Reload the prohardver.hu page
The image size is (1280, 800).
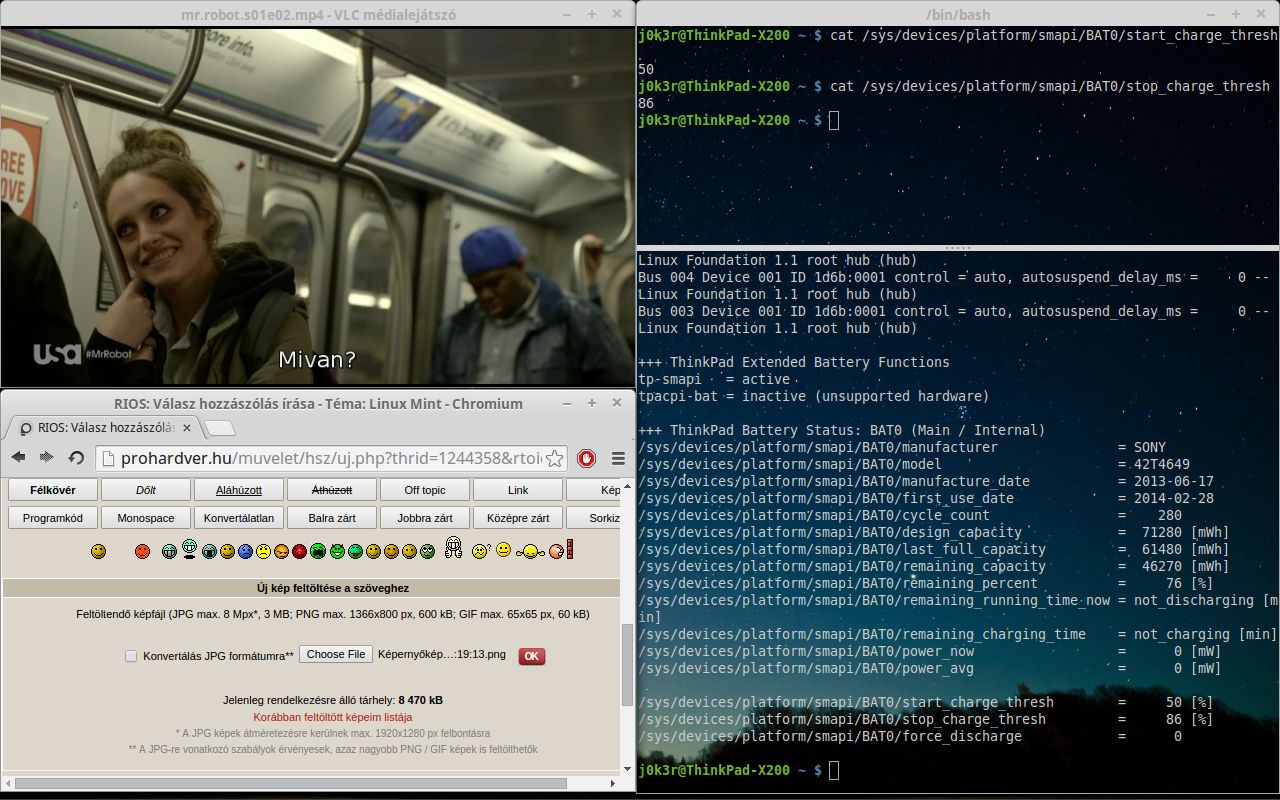click(x=76, y=458)
